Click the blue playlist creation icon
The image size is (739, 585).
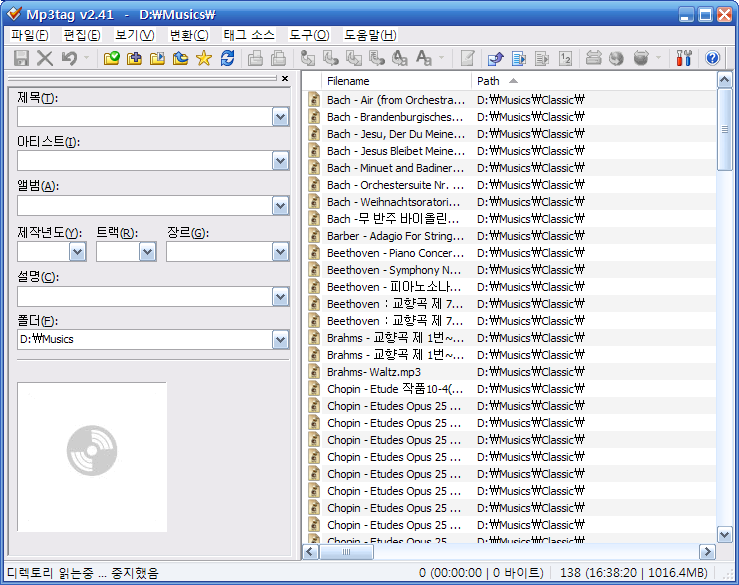519,58
